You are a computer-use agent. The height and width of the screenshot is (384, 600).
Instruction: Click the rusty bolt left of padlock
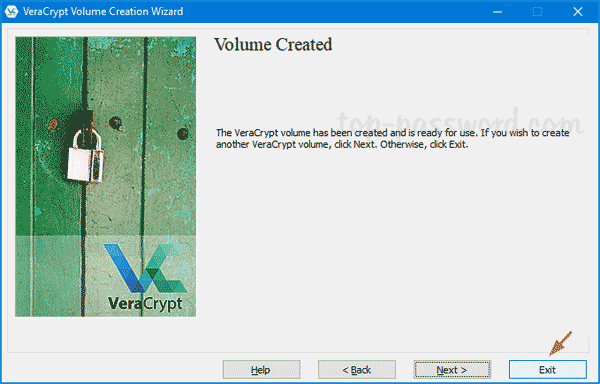[53, 124]
